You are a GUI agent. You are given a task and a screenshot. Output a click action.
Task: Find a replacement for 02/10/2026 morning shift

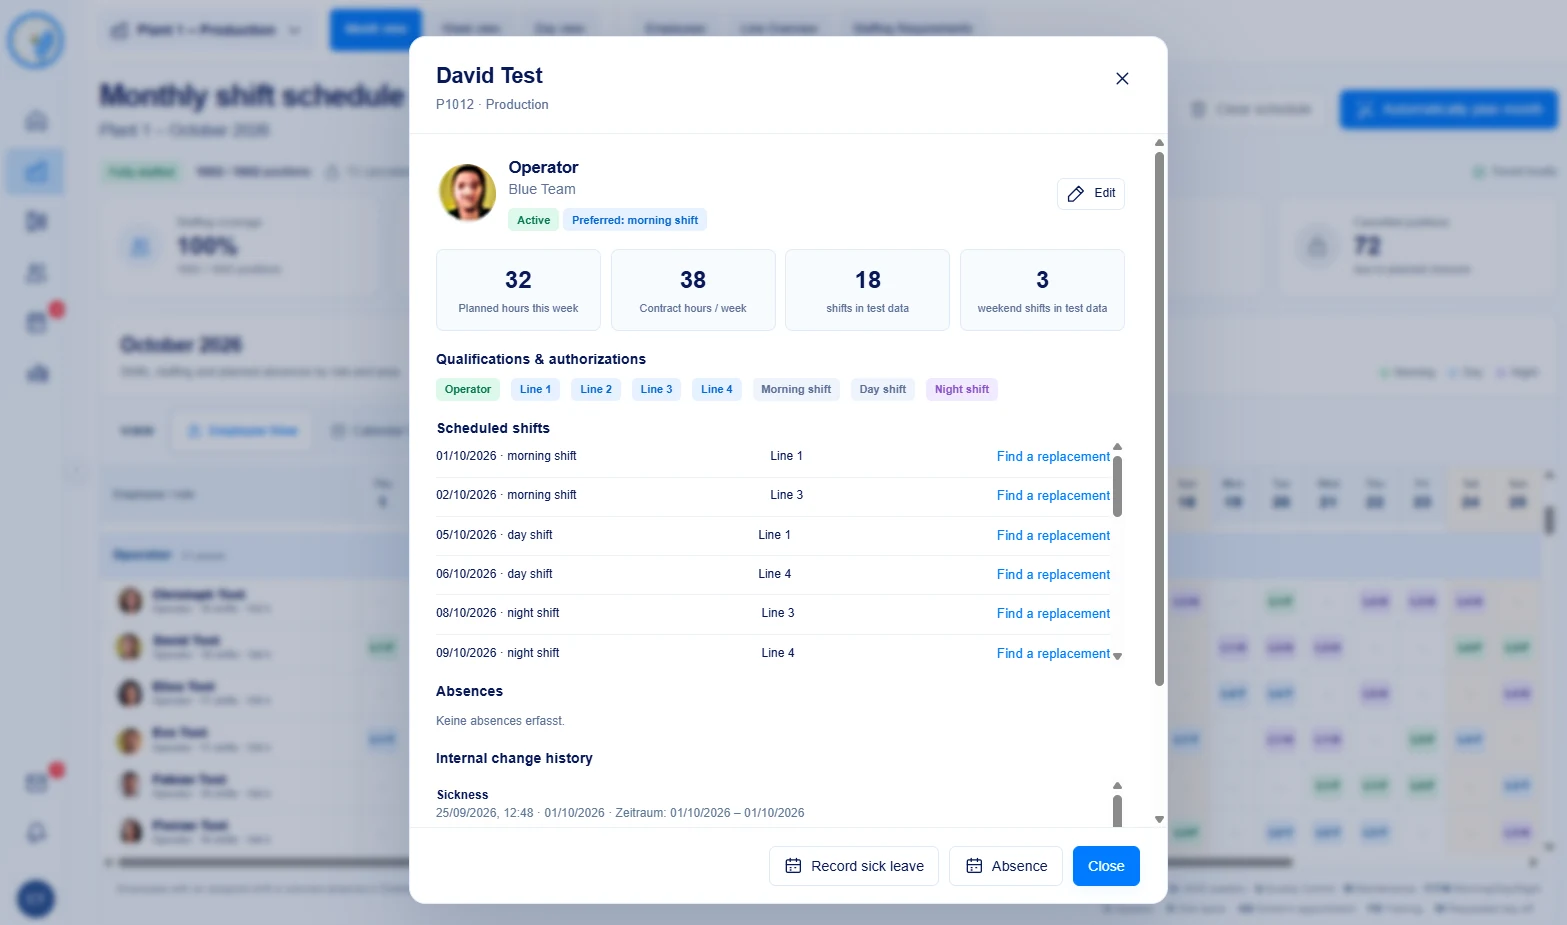point(1053,496)
